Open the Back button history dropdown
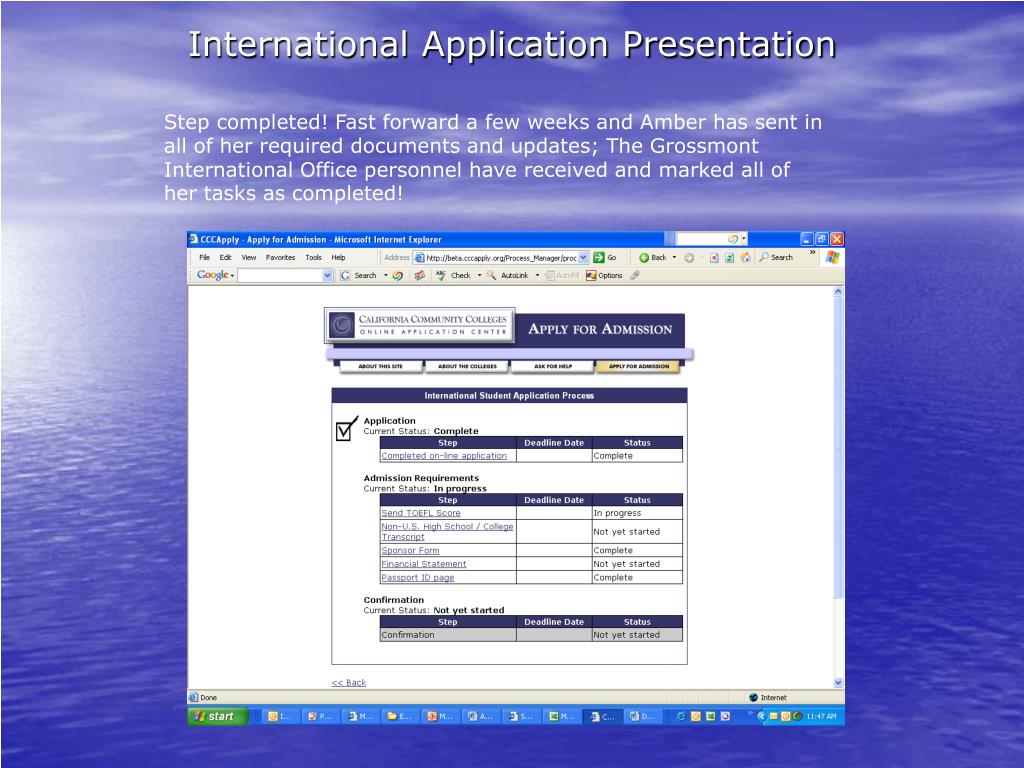 coord(675,258)
